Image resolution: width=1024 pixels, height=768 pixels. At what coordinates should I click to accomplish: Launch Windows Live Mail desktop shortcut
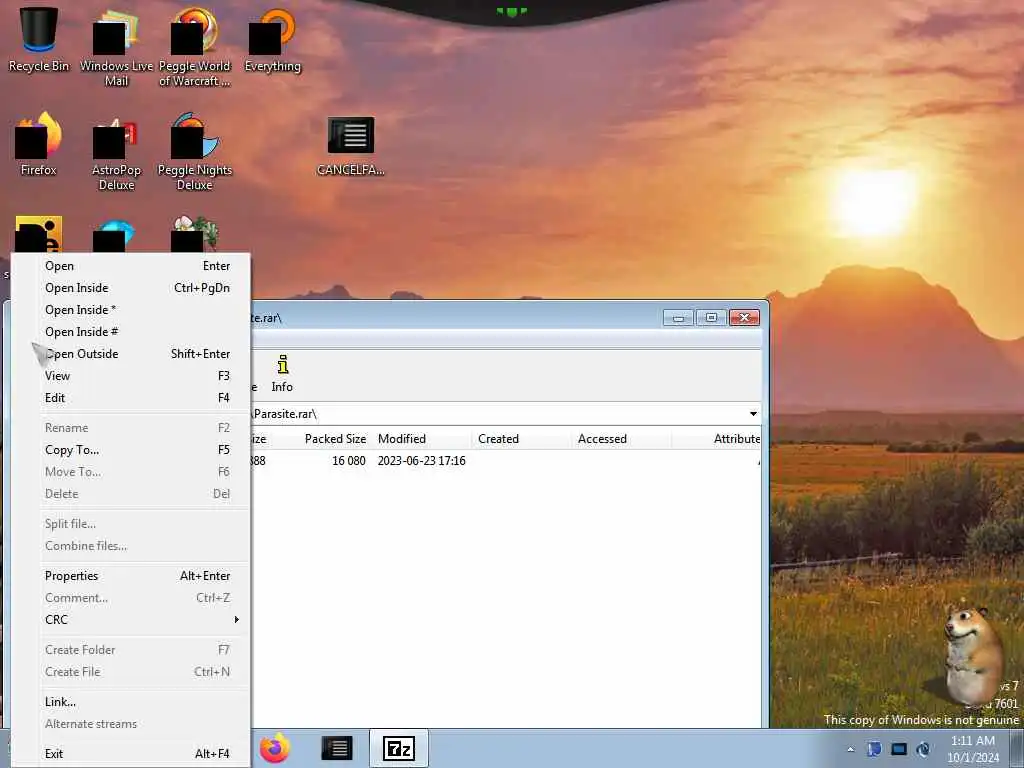coord(116,48)
